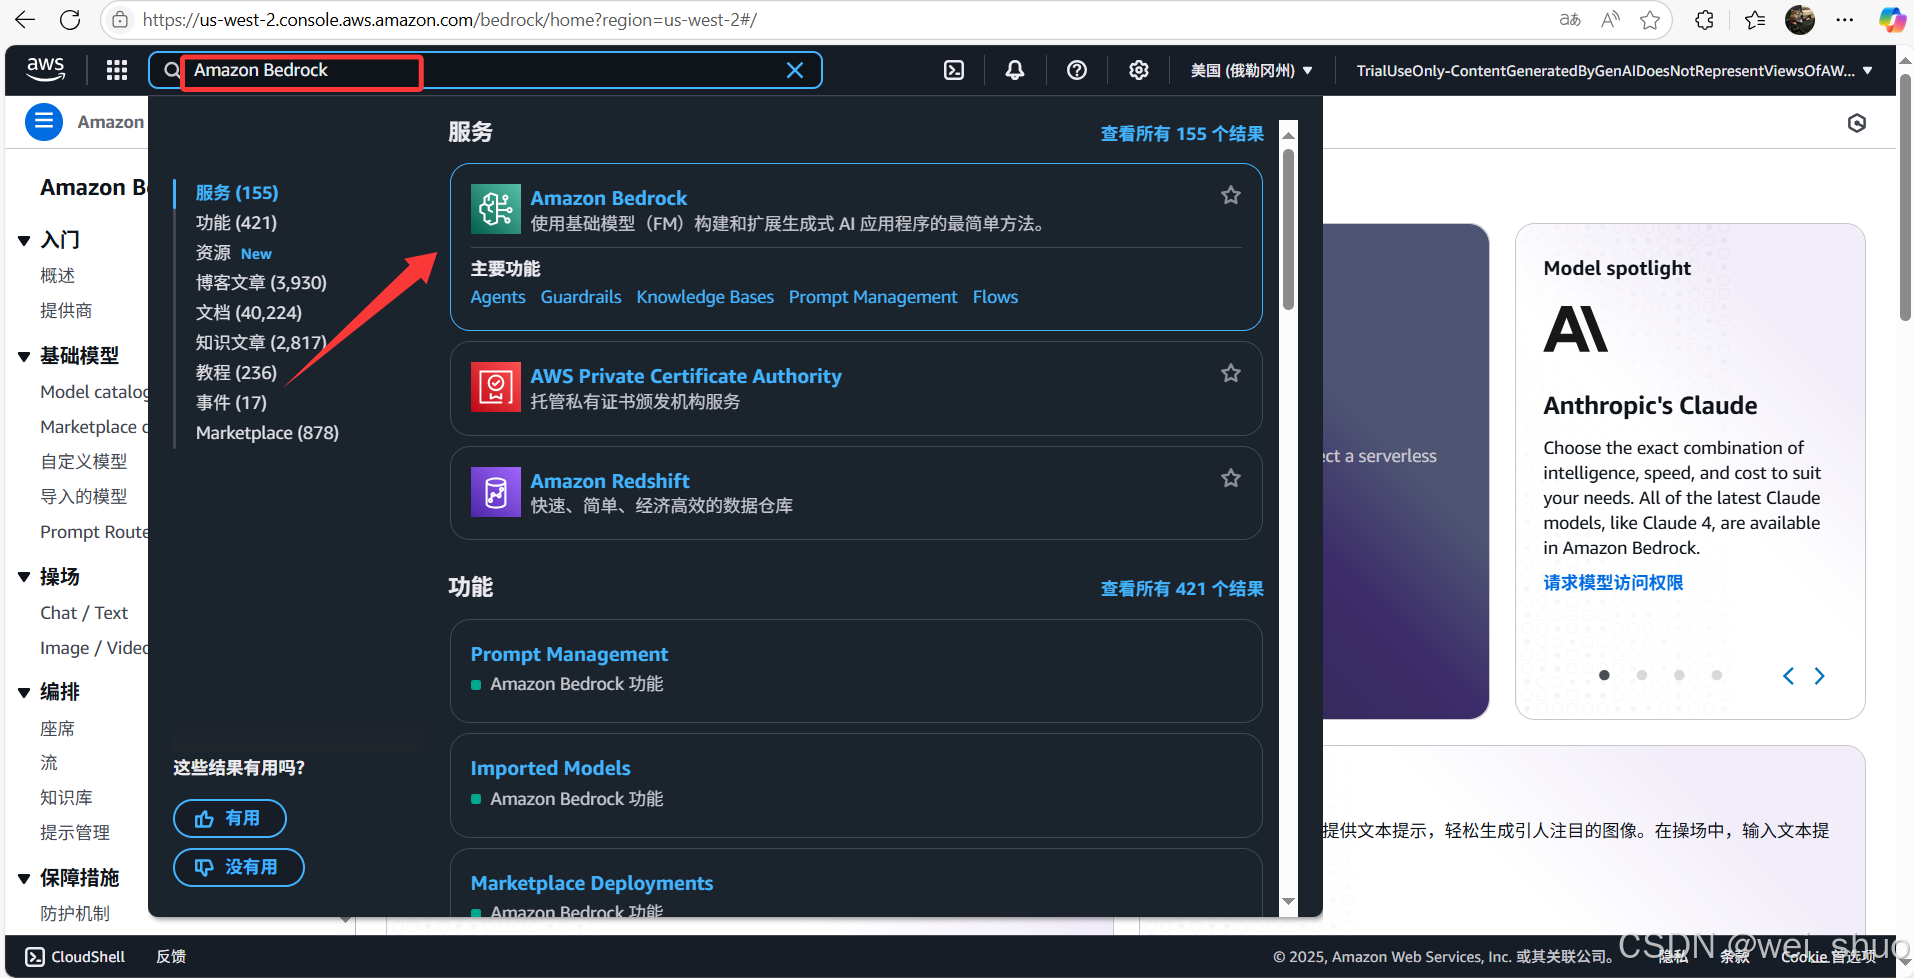Select the second carousel dot
Image resolution: width=1914 pixels, height=978 pixels.
(1642, 675)
